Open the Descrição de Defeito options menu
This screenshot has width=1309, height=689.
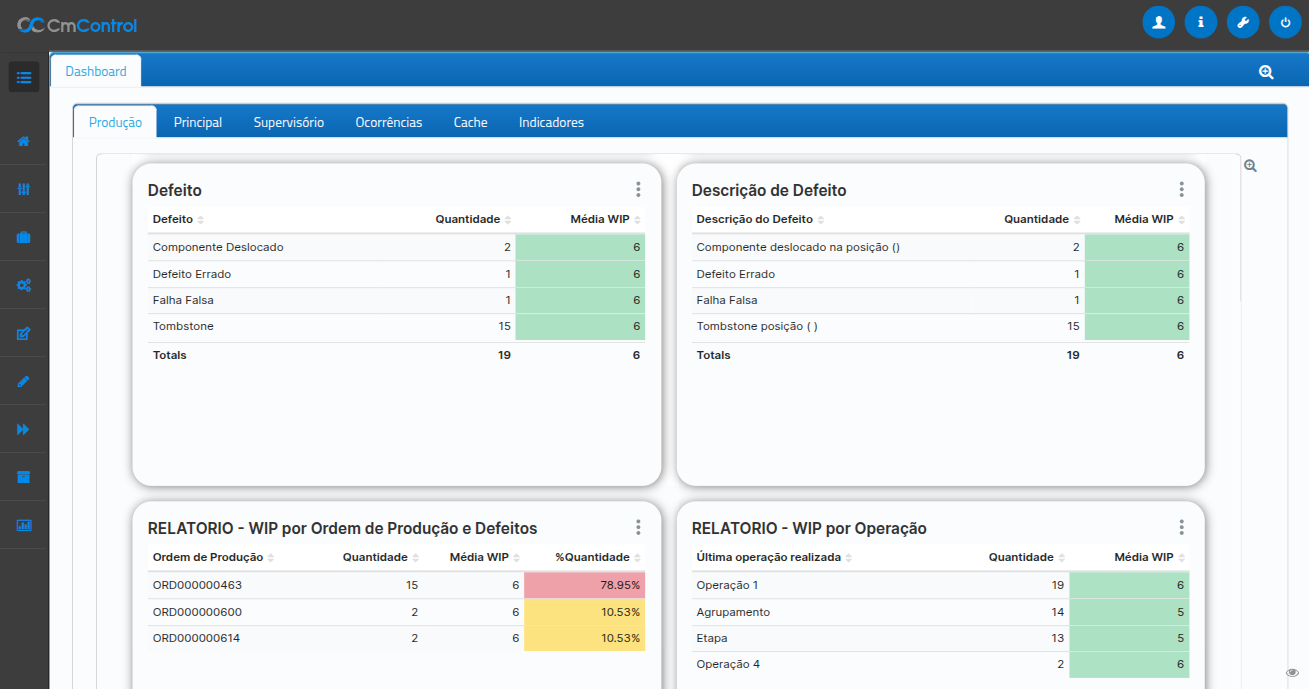1181,189
